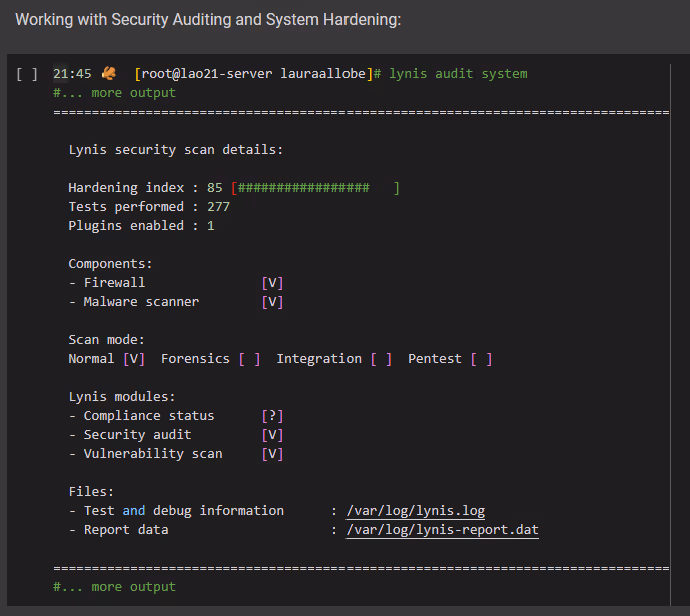This screenshot has height=616, width=690.
Task: Select the Normal scan mode box
Action: tap(134, 359)
